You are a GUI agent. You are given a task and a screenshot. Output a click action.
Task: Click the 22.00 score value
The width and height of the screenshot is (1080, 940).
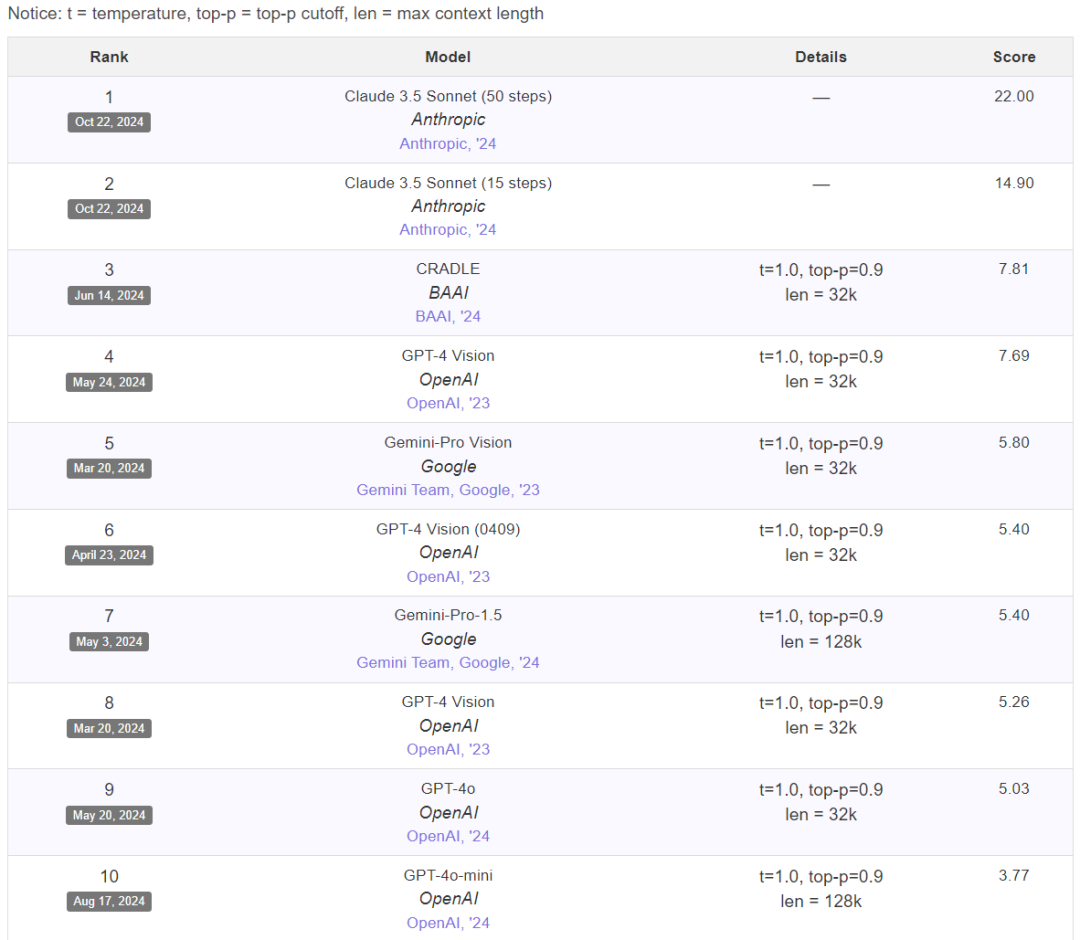tap(1014, 96)
